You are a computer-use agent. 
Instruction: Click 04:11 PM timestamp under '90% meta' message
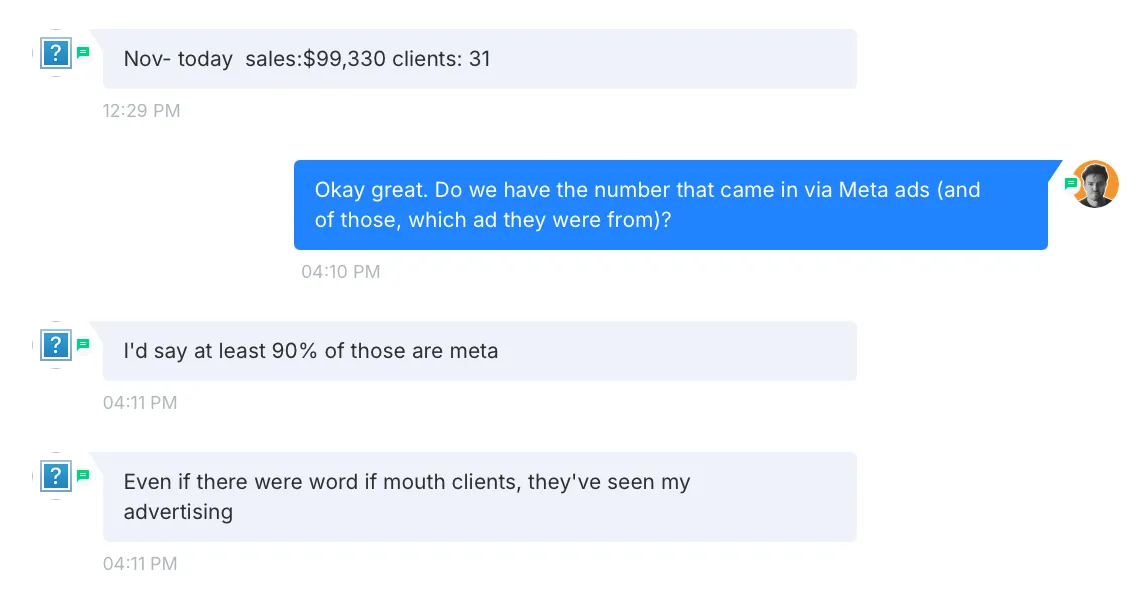tap(139, 403)
